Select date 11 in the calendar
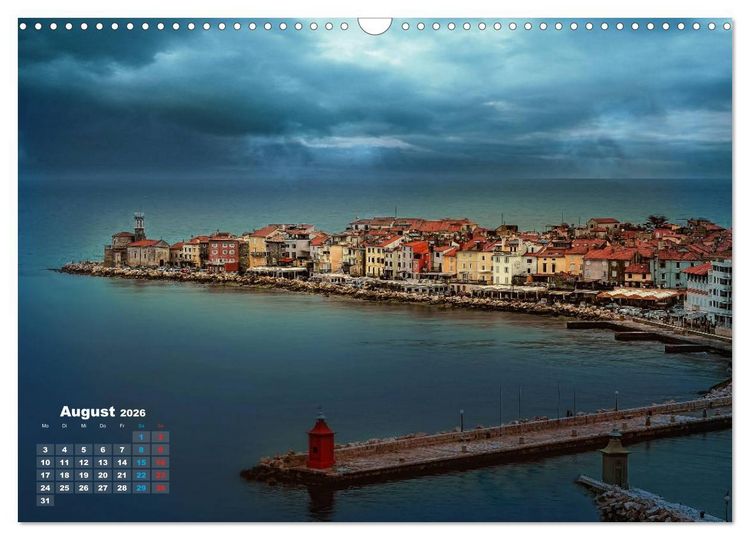This screenshot has width=750, height=540. (65, 463)
